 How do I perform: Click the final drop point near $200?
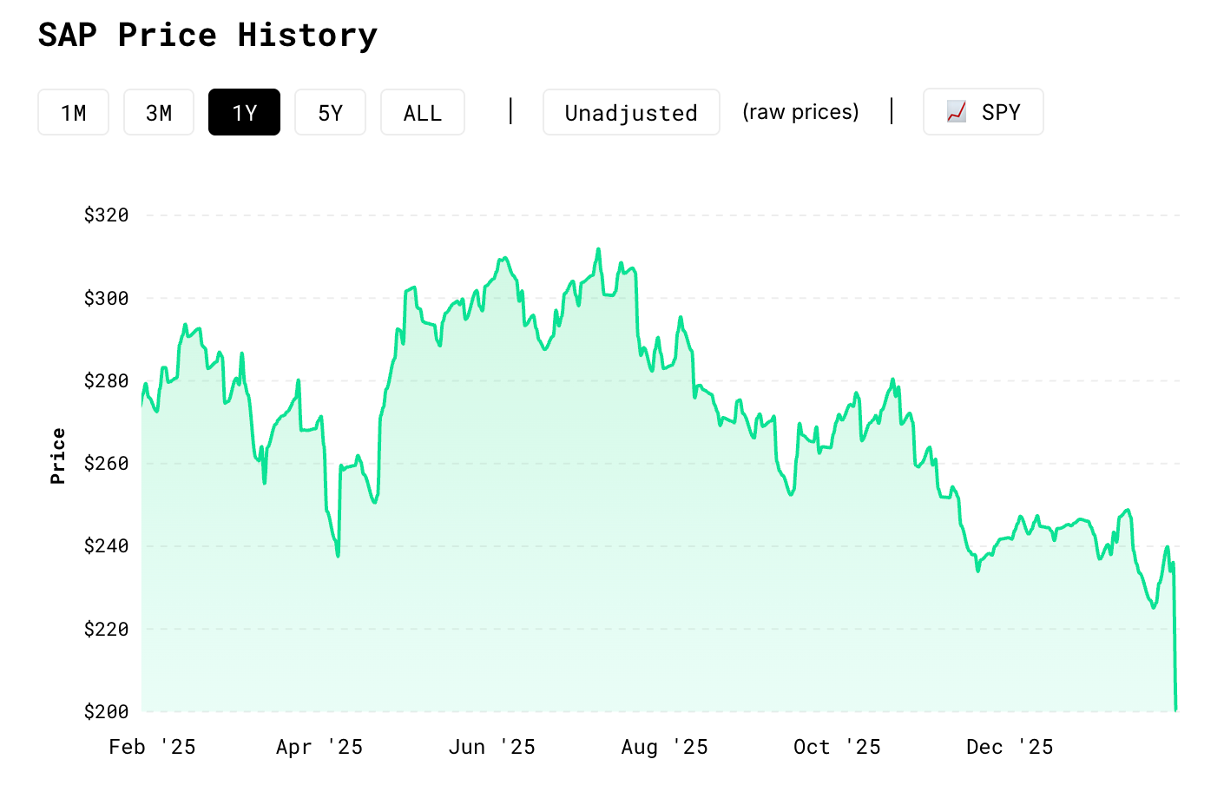[x=1176, y=709]
